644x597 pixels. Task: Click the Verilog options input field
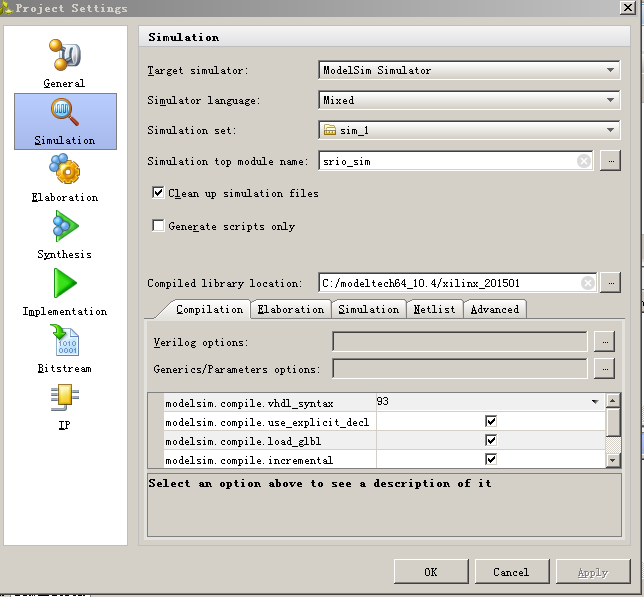[459, 342]
